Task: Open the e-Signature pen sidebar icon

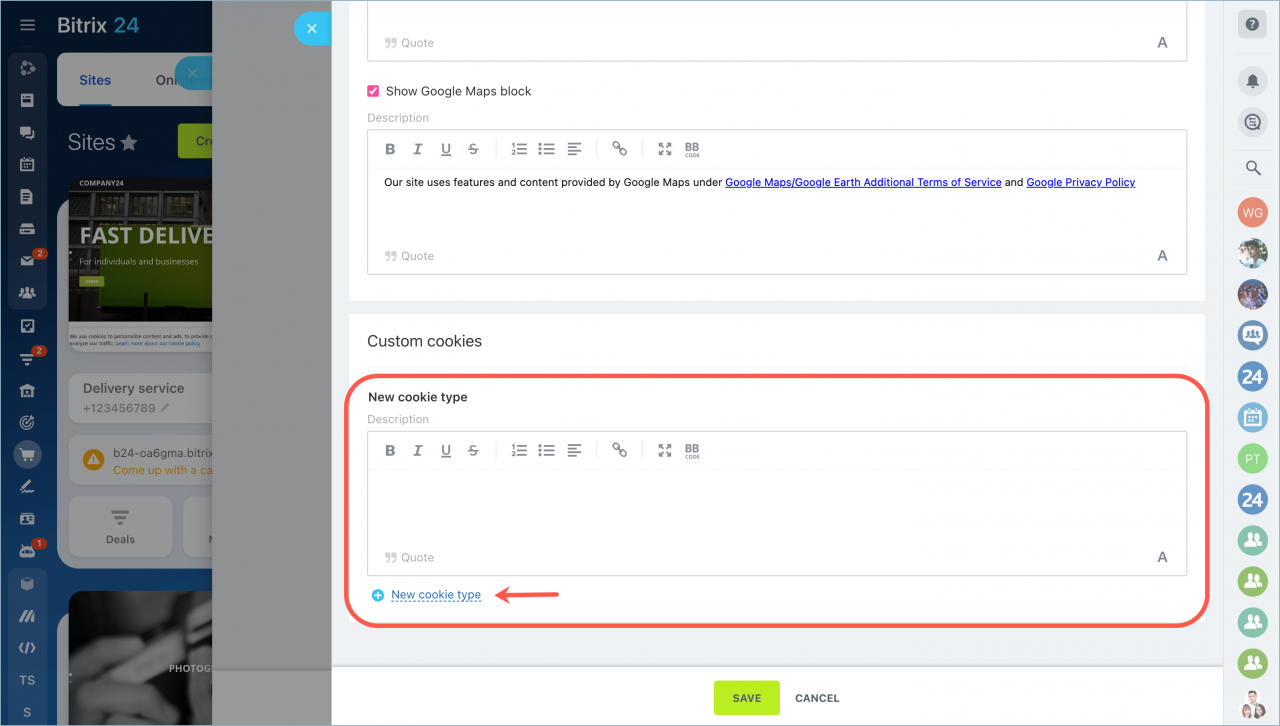Action: [x=27, y=487]
